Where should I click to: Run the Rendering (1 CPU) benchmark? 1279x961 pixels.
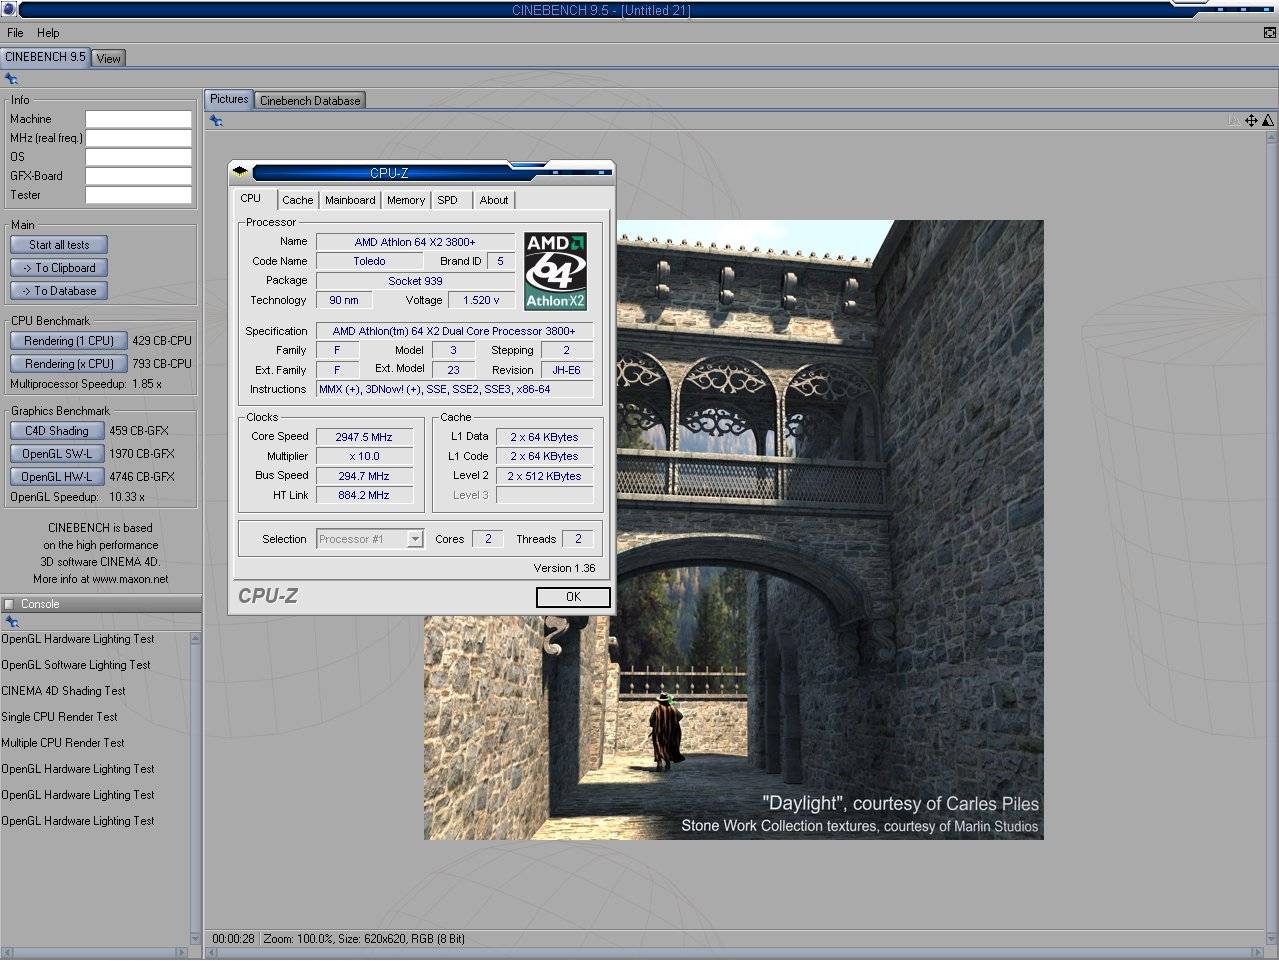click(69, 341)
